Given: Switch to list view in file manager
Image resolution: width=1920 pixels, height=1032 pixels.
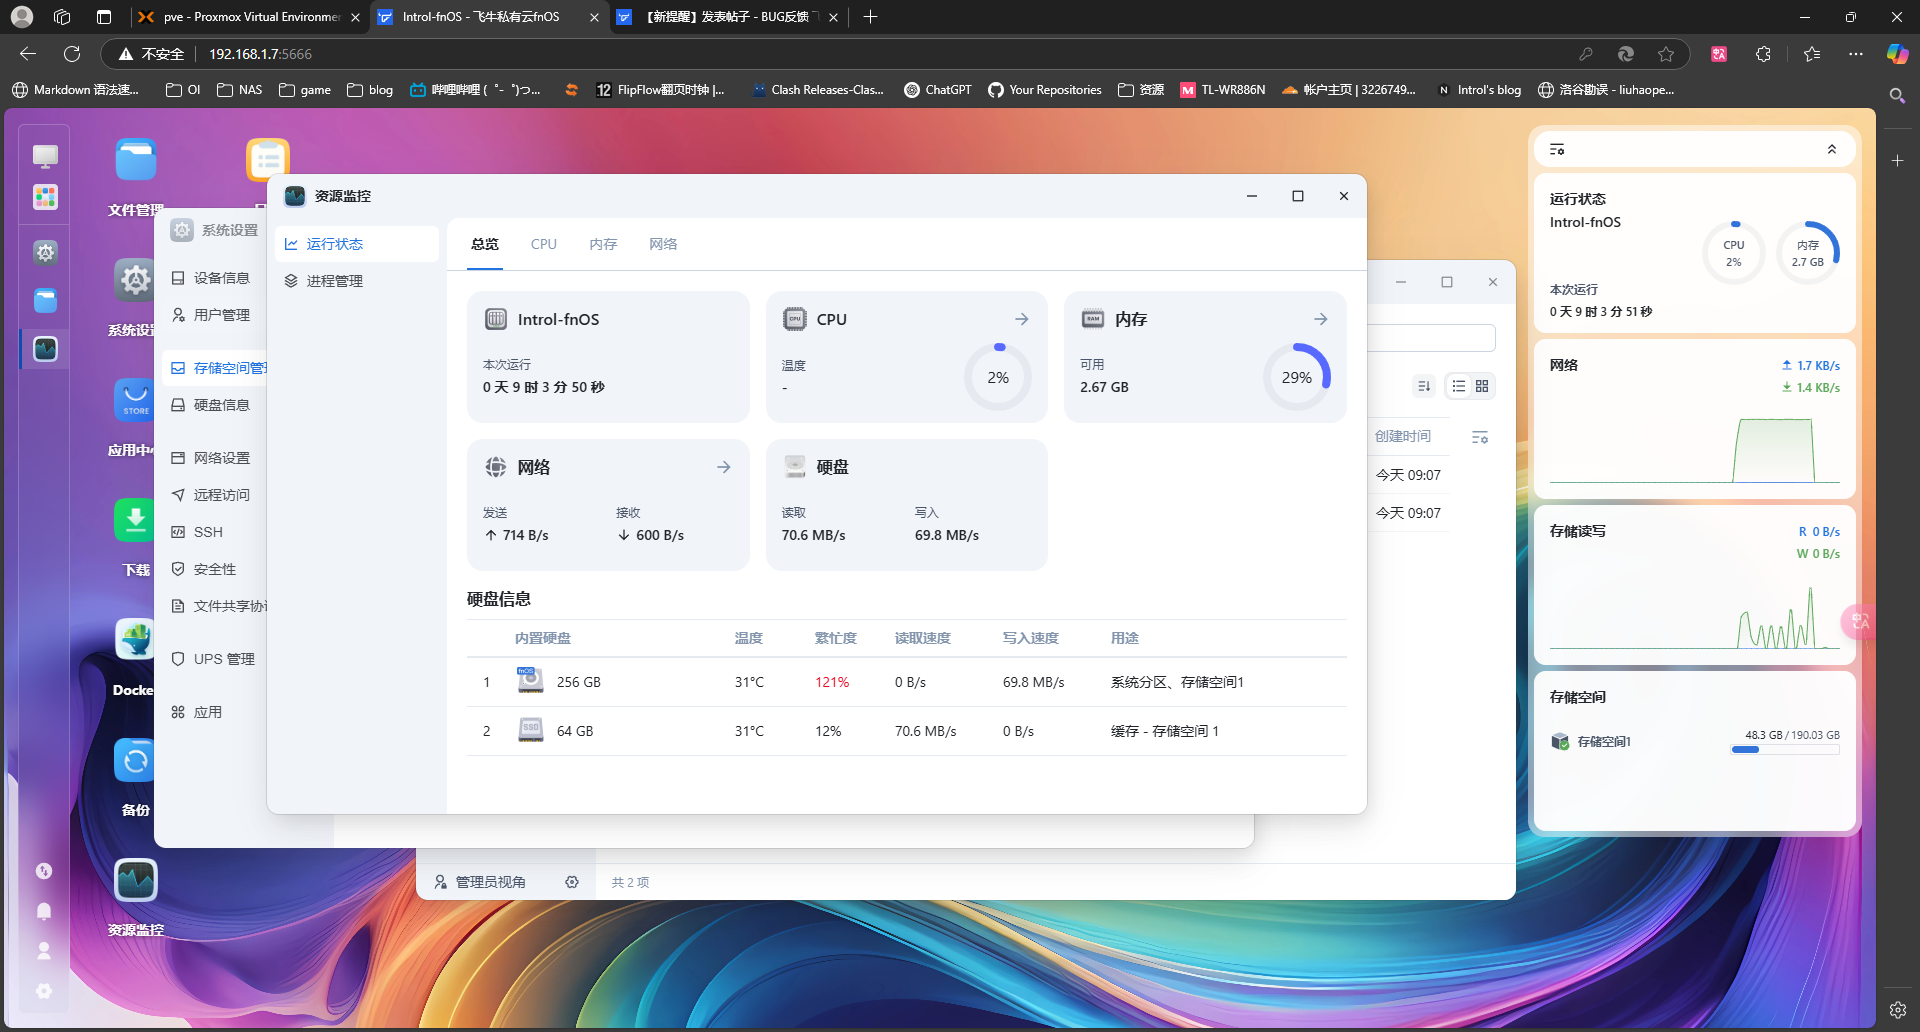Looking at the screenshot, I should [1459, 386].
